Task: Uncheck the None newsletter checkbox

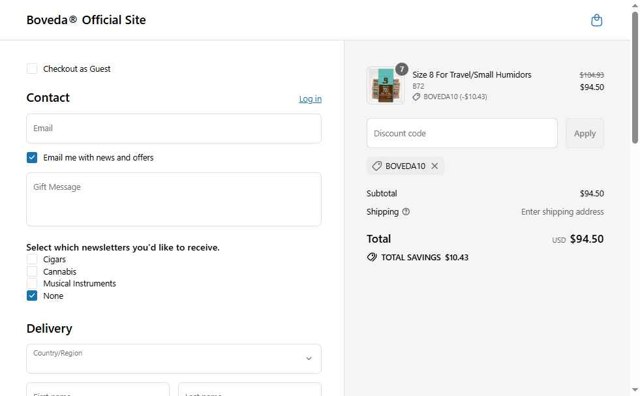Action: (32, 296)
